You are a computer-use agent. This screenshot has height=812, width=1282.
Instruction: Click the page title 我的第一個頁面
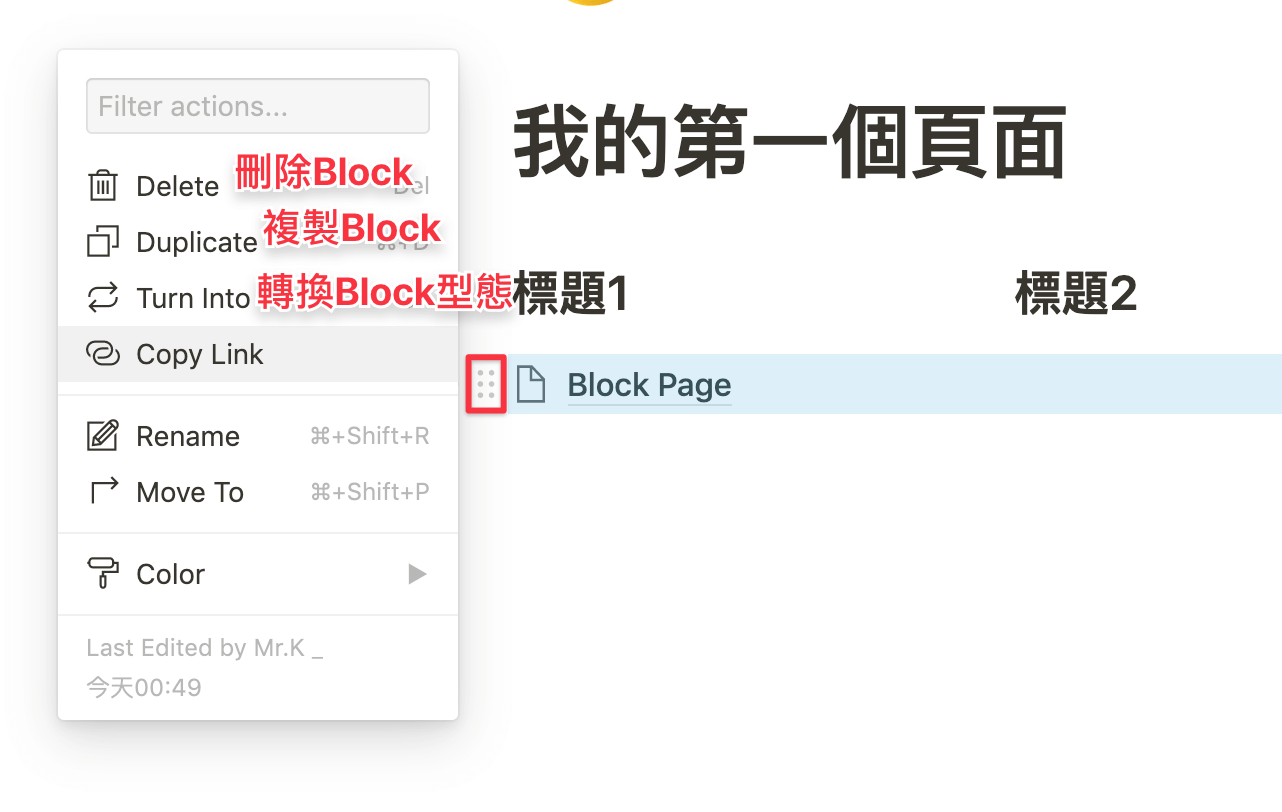click(789, 146)
